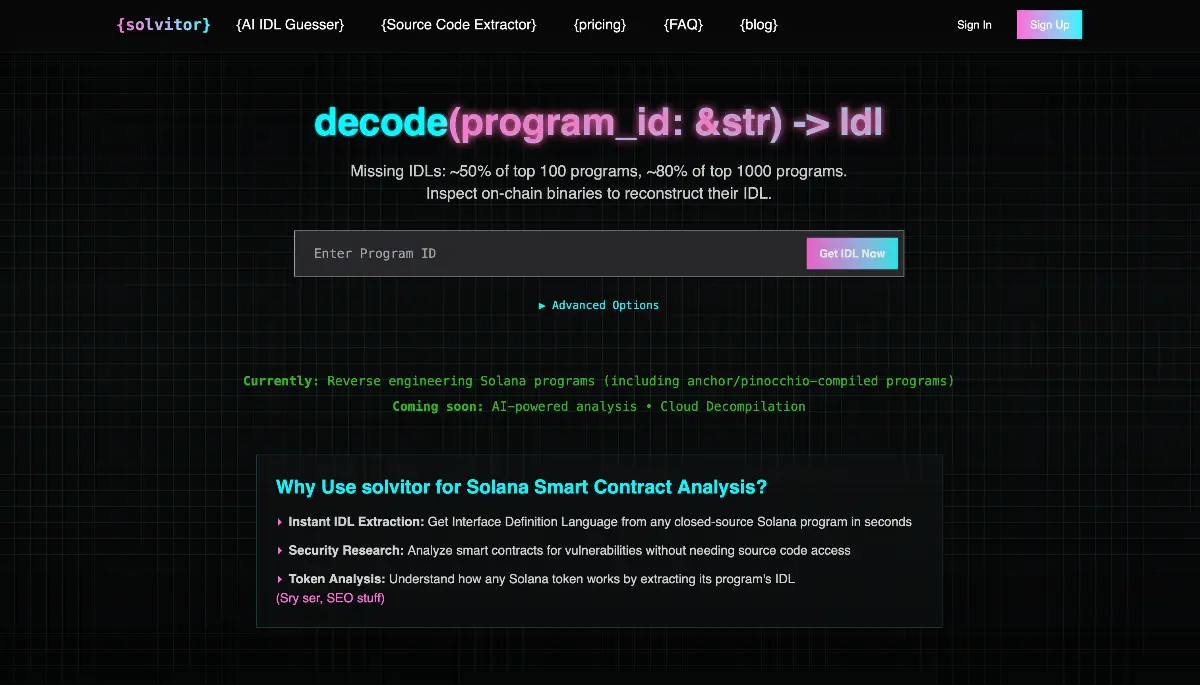Open the {AI IDL Guesser} page
1200x685 pixels.
click(x=290, y=24)
